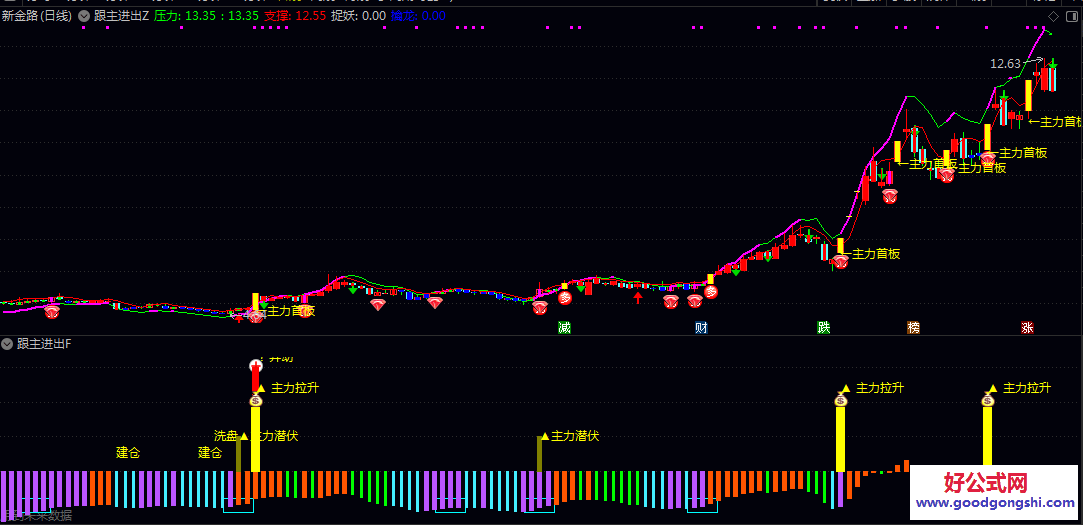
Task: Click money bag icon beside the middle 主力拉升 label
Action: (x=841, y=399)
